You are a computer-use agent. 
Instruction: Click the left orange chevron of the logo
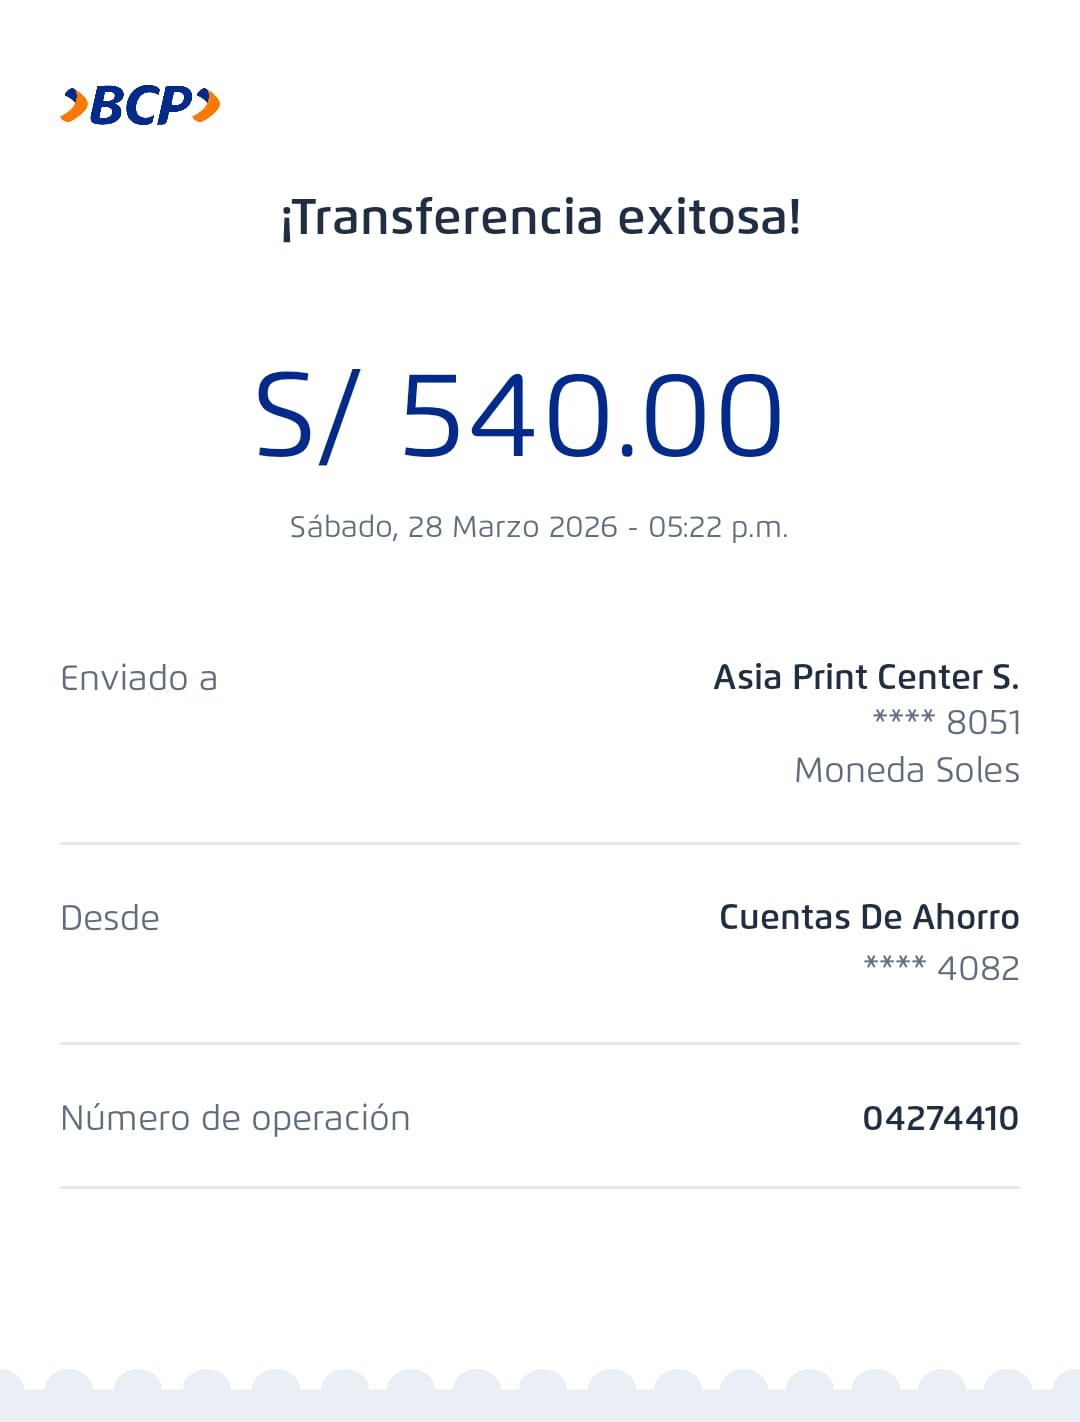coord(74,105)
